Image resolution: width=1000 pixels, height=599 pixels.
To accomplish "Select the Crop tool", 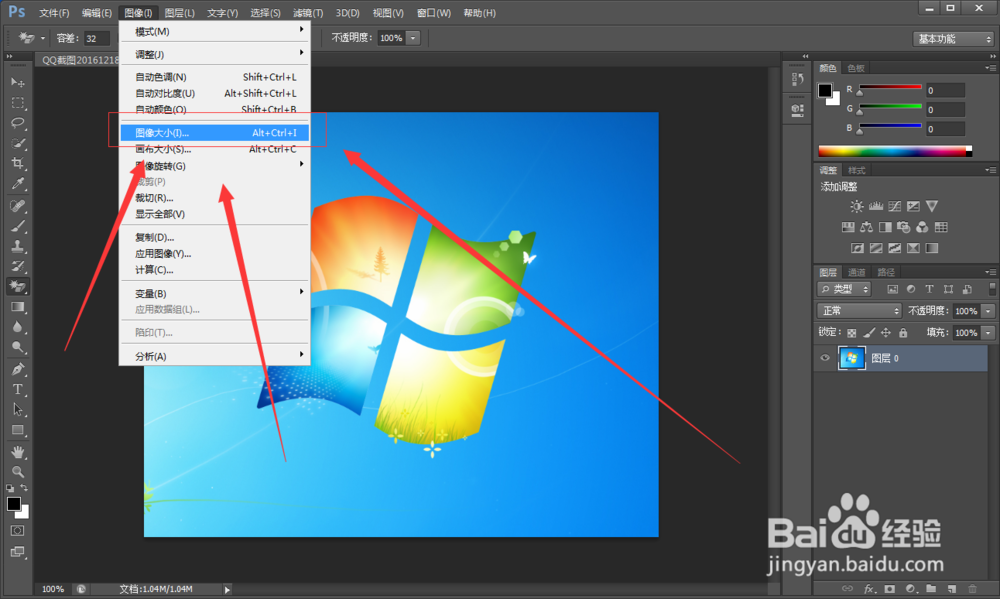I will click(17, 163).
